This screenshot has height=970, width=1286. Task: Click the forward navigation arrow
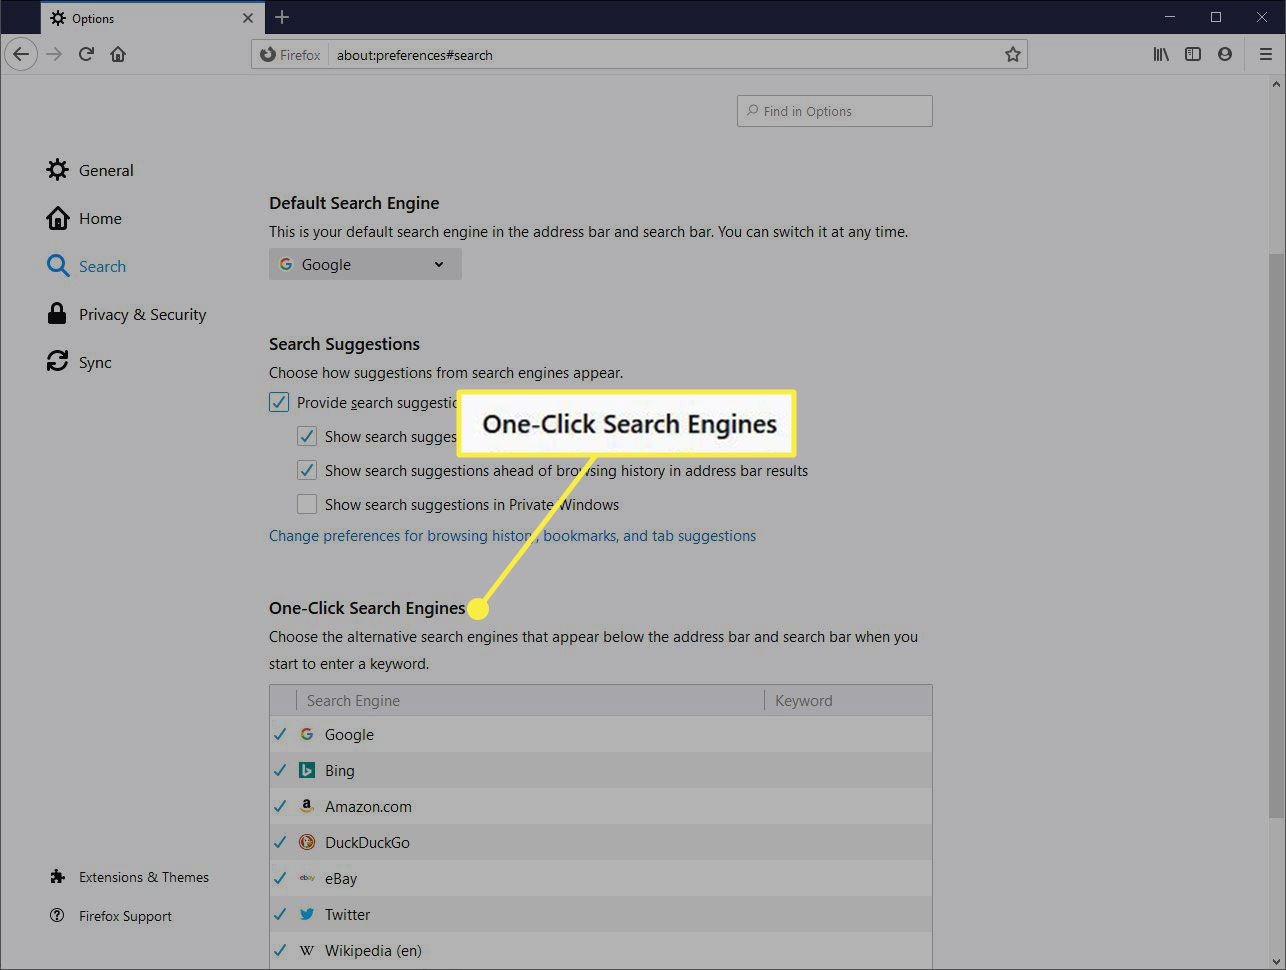54,54
